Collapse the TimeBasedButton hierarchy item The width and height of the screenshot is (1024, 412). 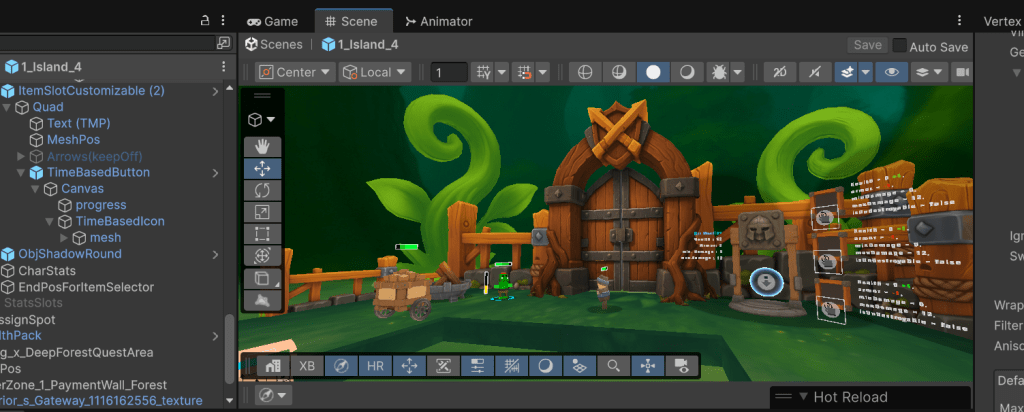23,173
